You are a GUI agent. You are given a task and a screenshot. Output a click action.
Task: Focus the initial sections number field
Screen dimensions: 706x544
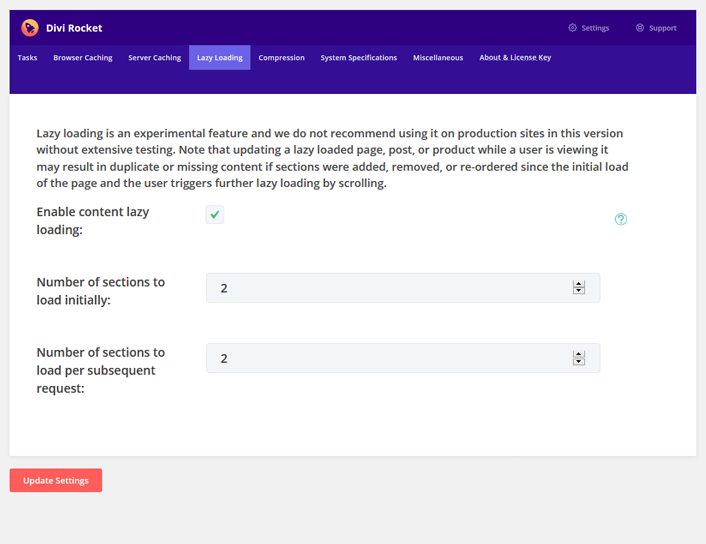[403, 288]
